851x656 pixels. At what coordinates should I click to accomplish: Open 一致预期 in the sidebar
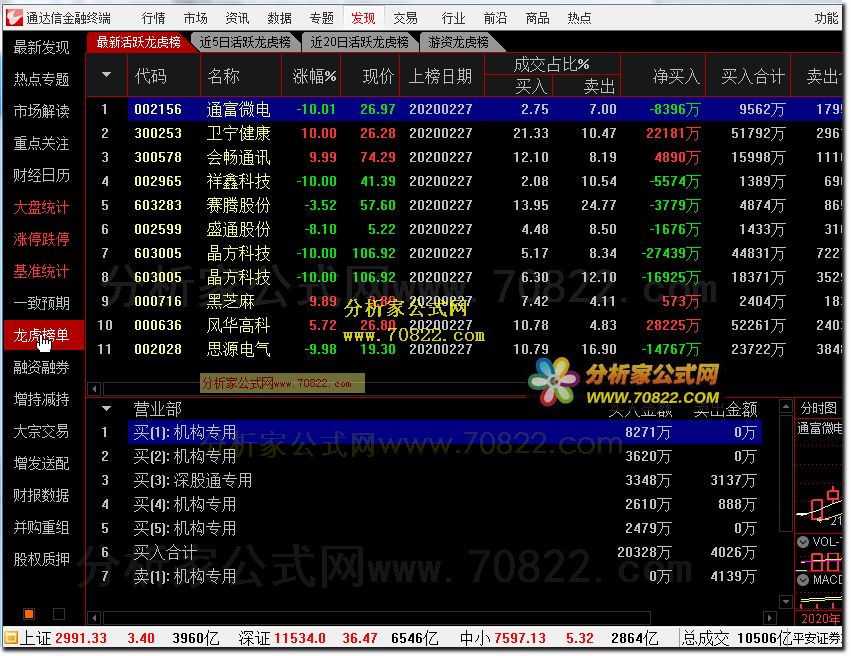tap(41, 303)
